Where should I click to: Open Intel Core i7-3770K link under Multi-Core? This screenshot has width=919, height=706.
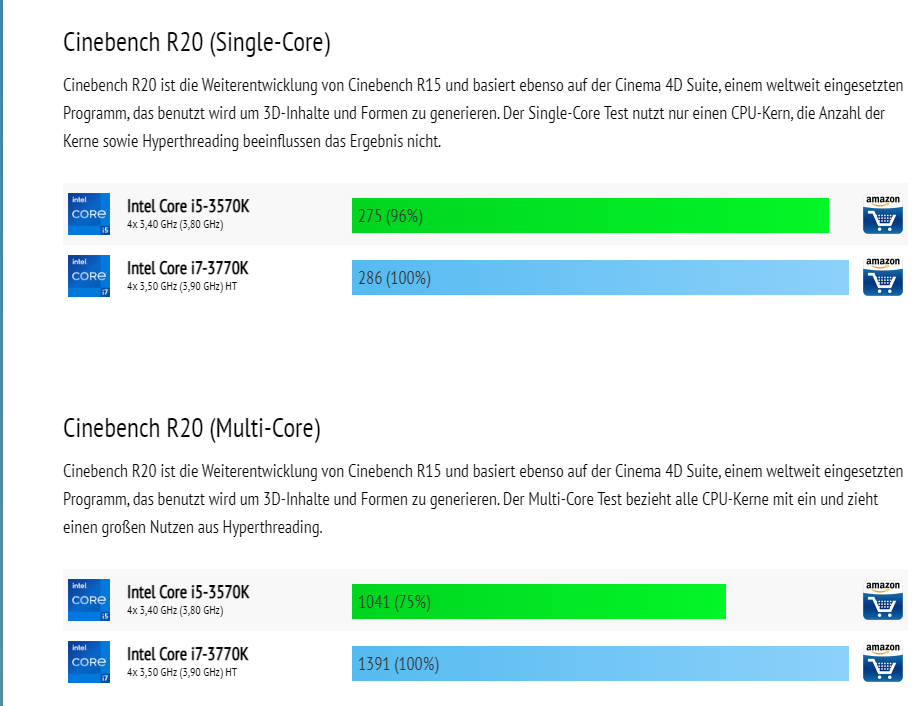(x=187, y=654)
